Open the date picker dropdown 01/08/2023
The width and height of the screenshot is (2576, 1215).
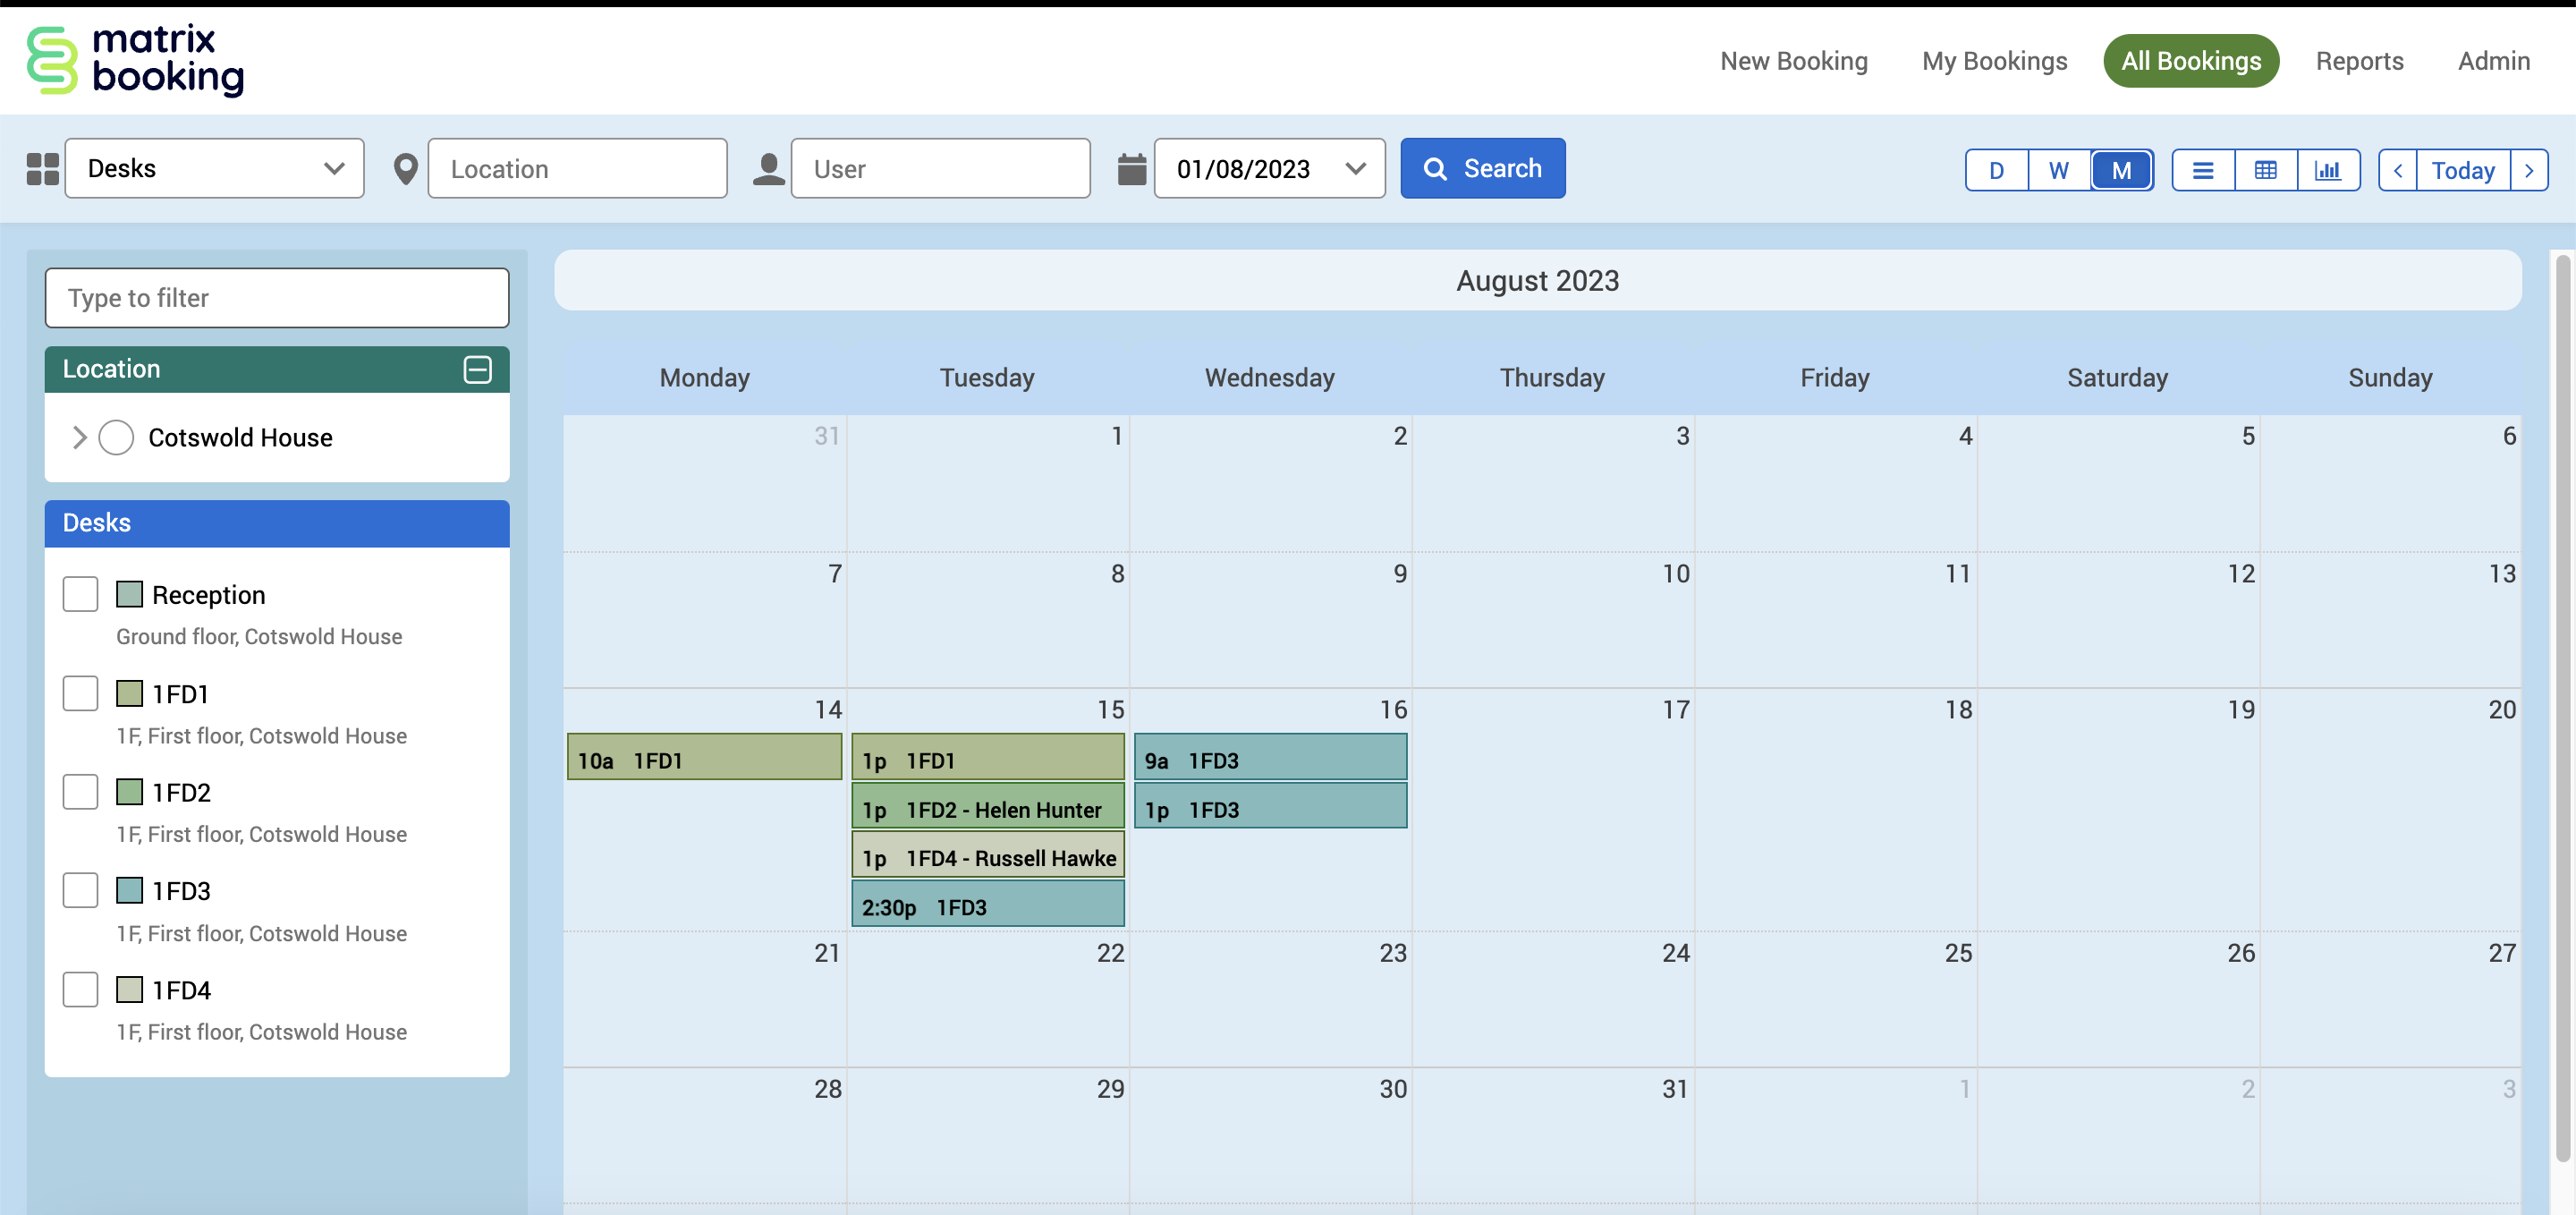(x=1268, y=169)
